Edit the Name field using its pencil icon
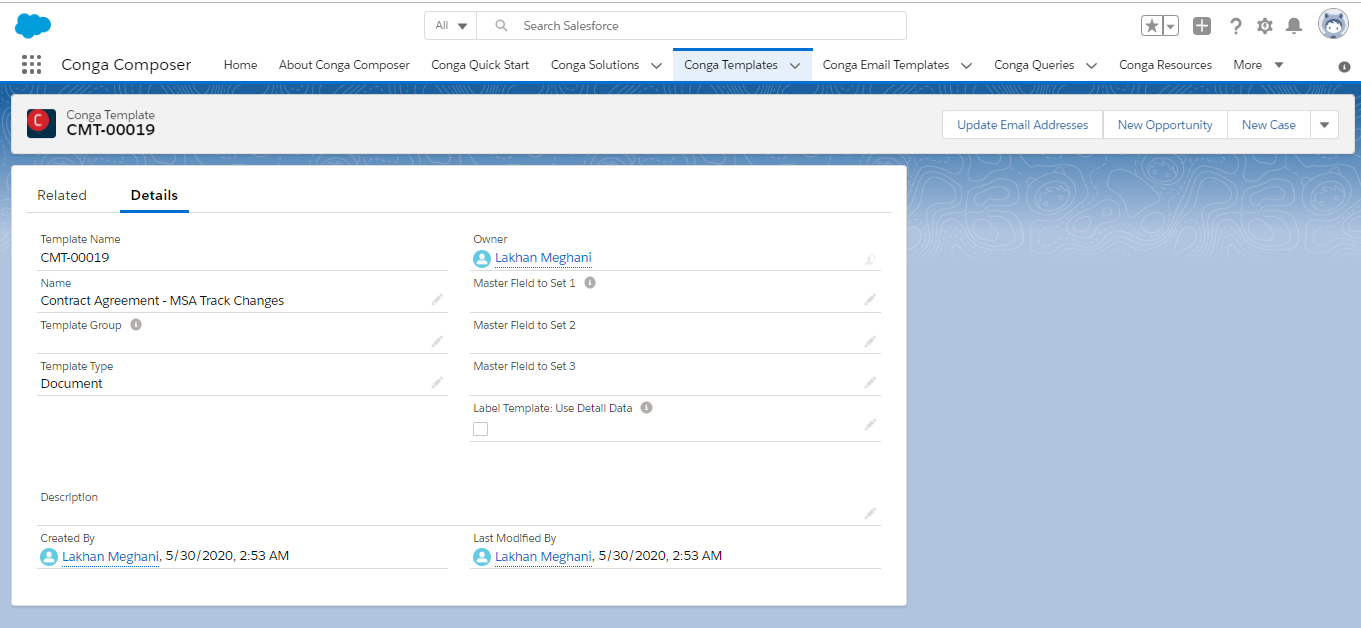Screen dimensions: 1361x628 [x=437, y=299]
